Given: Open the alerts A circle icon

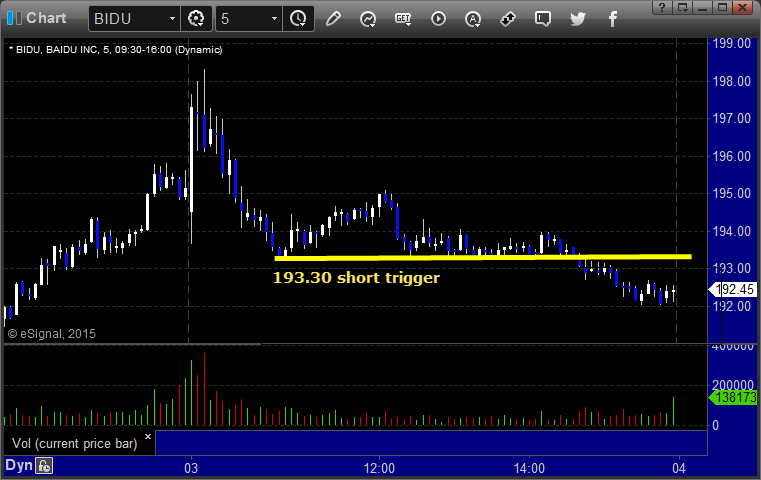Looking at the screenshot, I should point(473,19).
